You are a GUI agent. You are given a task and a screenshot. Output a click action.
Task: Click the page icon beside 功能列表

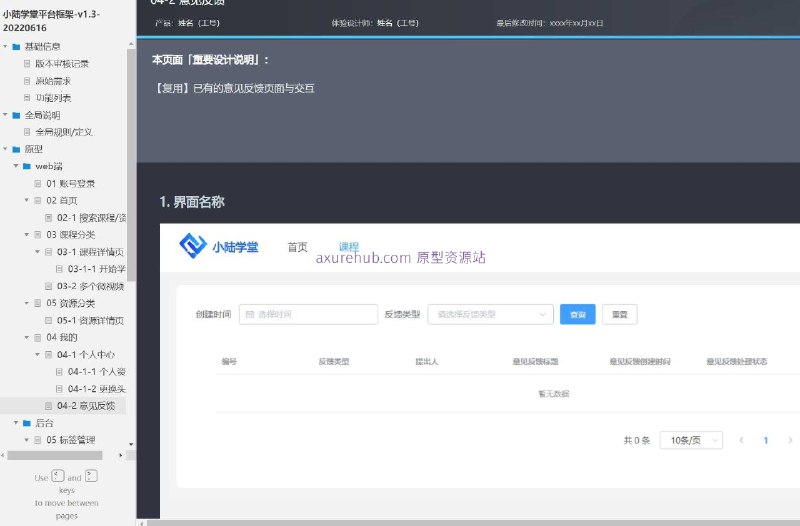point(27,97)
